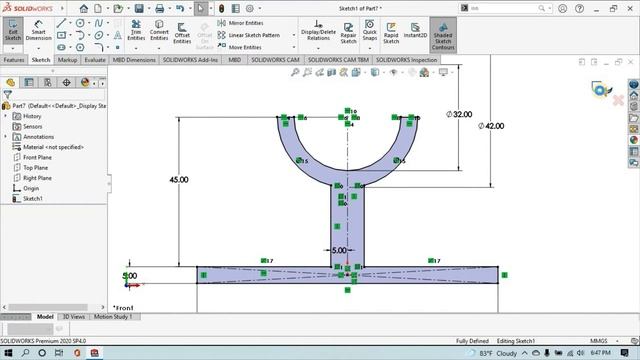
Task: Click the Save icon
Action: pos(139,9)
